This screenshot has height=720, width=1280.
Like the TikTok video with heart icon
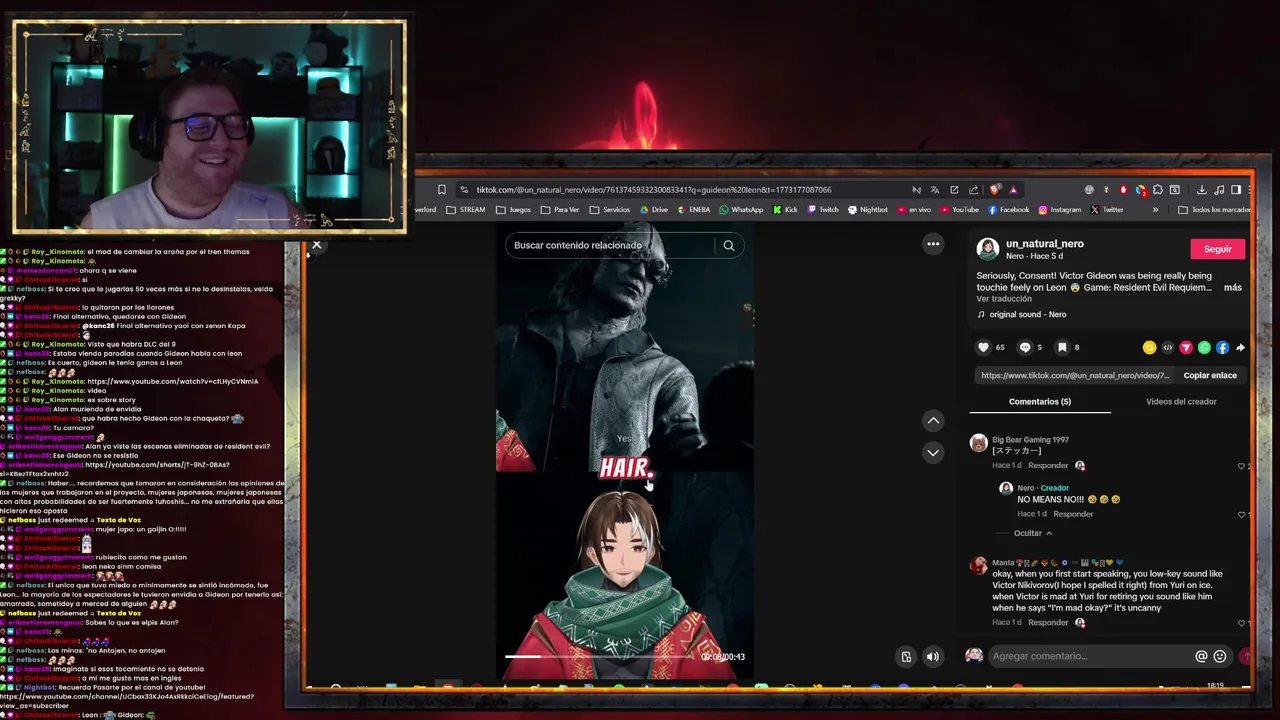tap(983, 347)
